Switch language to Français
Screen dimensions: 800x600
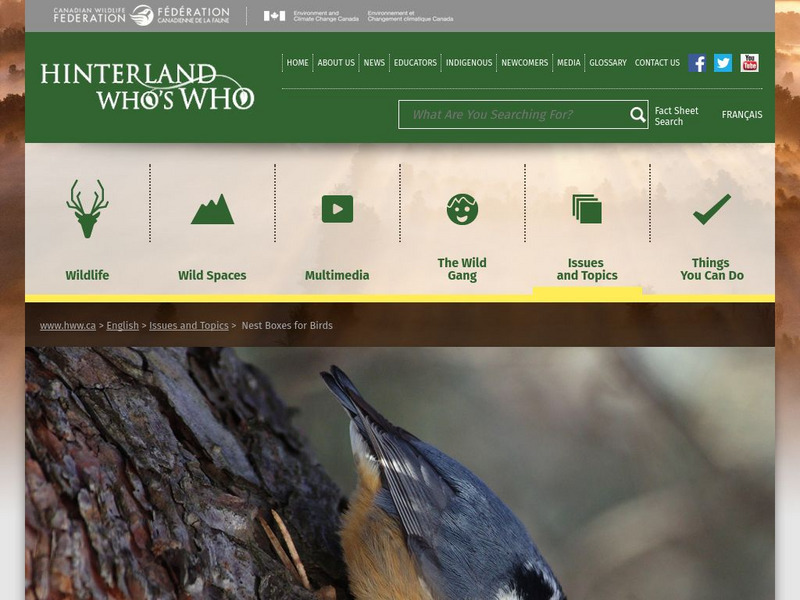pyautogui.click(x=742, y=115)
